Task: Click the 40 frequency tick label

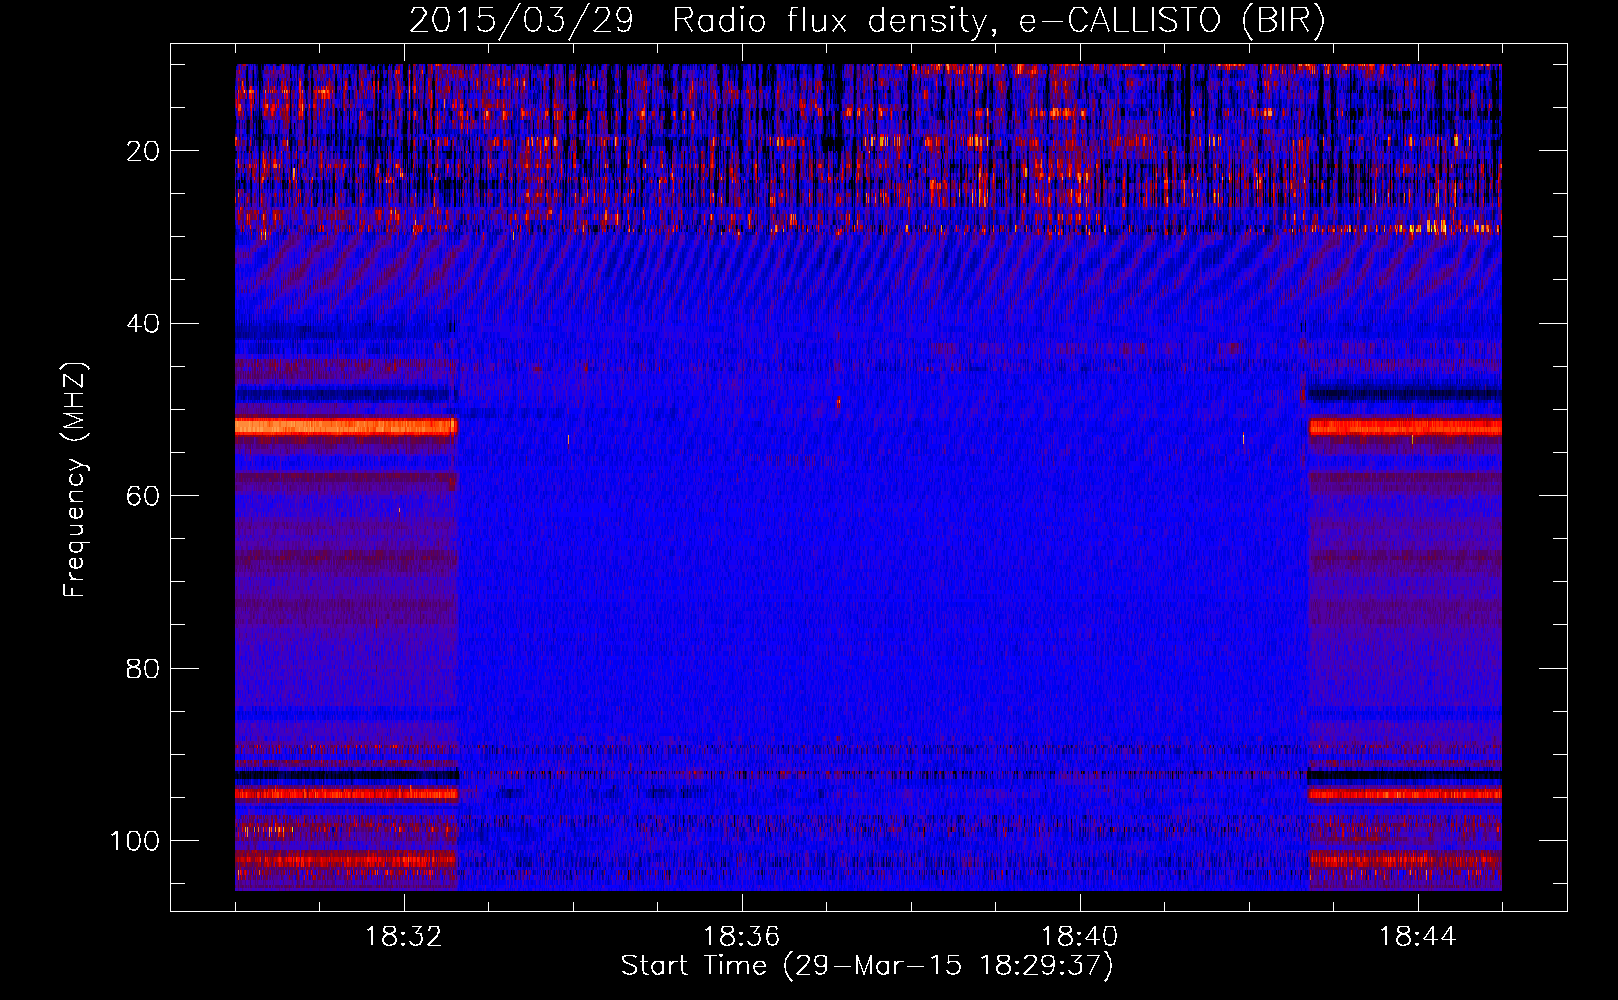Action: tap(143, 324)
